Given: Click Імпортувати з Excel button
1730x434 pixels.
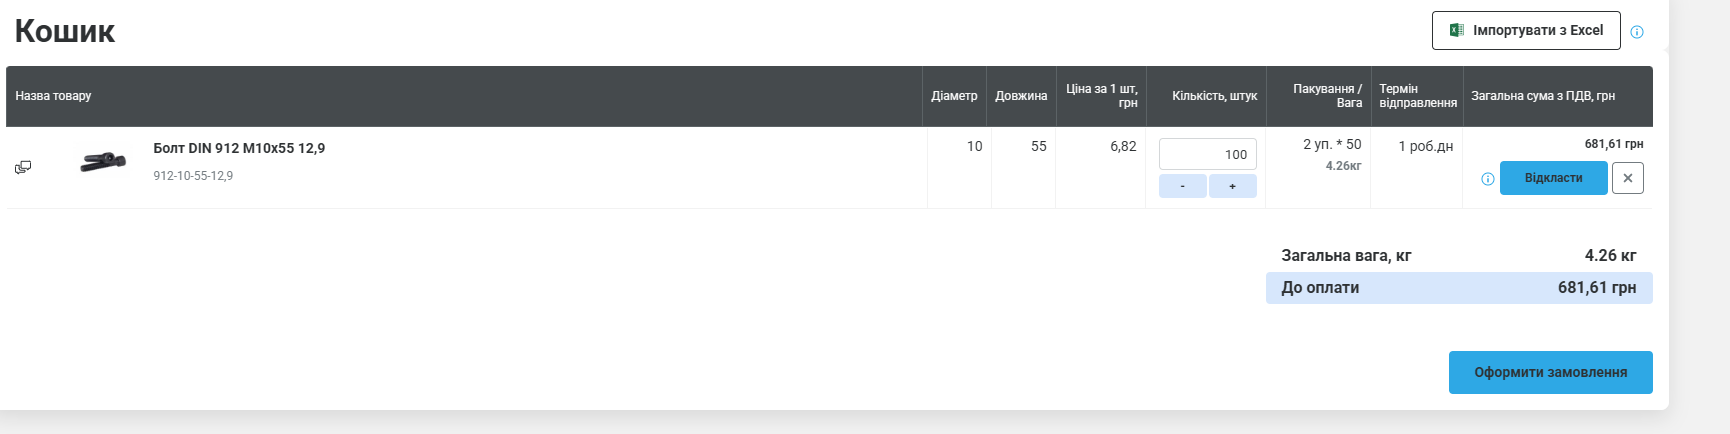Looking at the screenshot, I should pyautogui.click(x=1526, y=30).
